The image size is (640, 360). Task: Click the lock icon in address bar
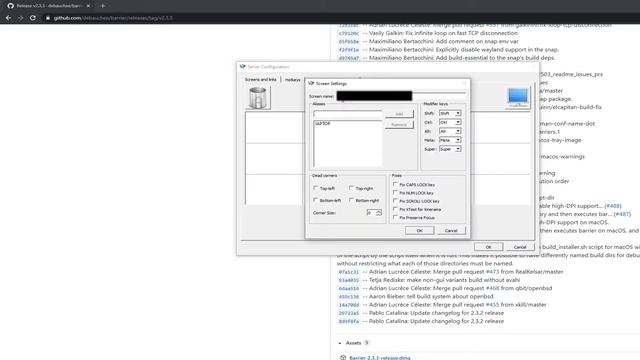coord(48,18)
